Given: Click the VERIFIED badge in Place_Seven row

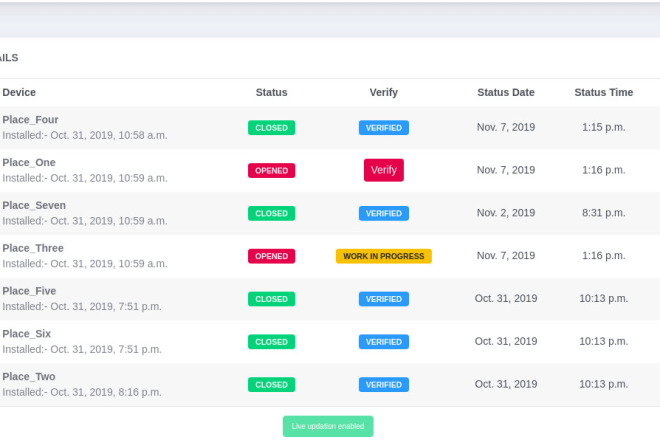Looking at the screenshot, I should click(x=383, y=213).
